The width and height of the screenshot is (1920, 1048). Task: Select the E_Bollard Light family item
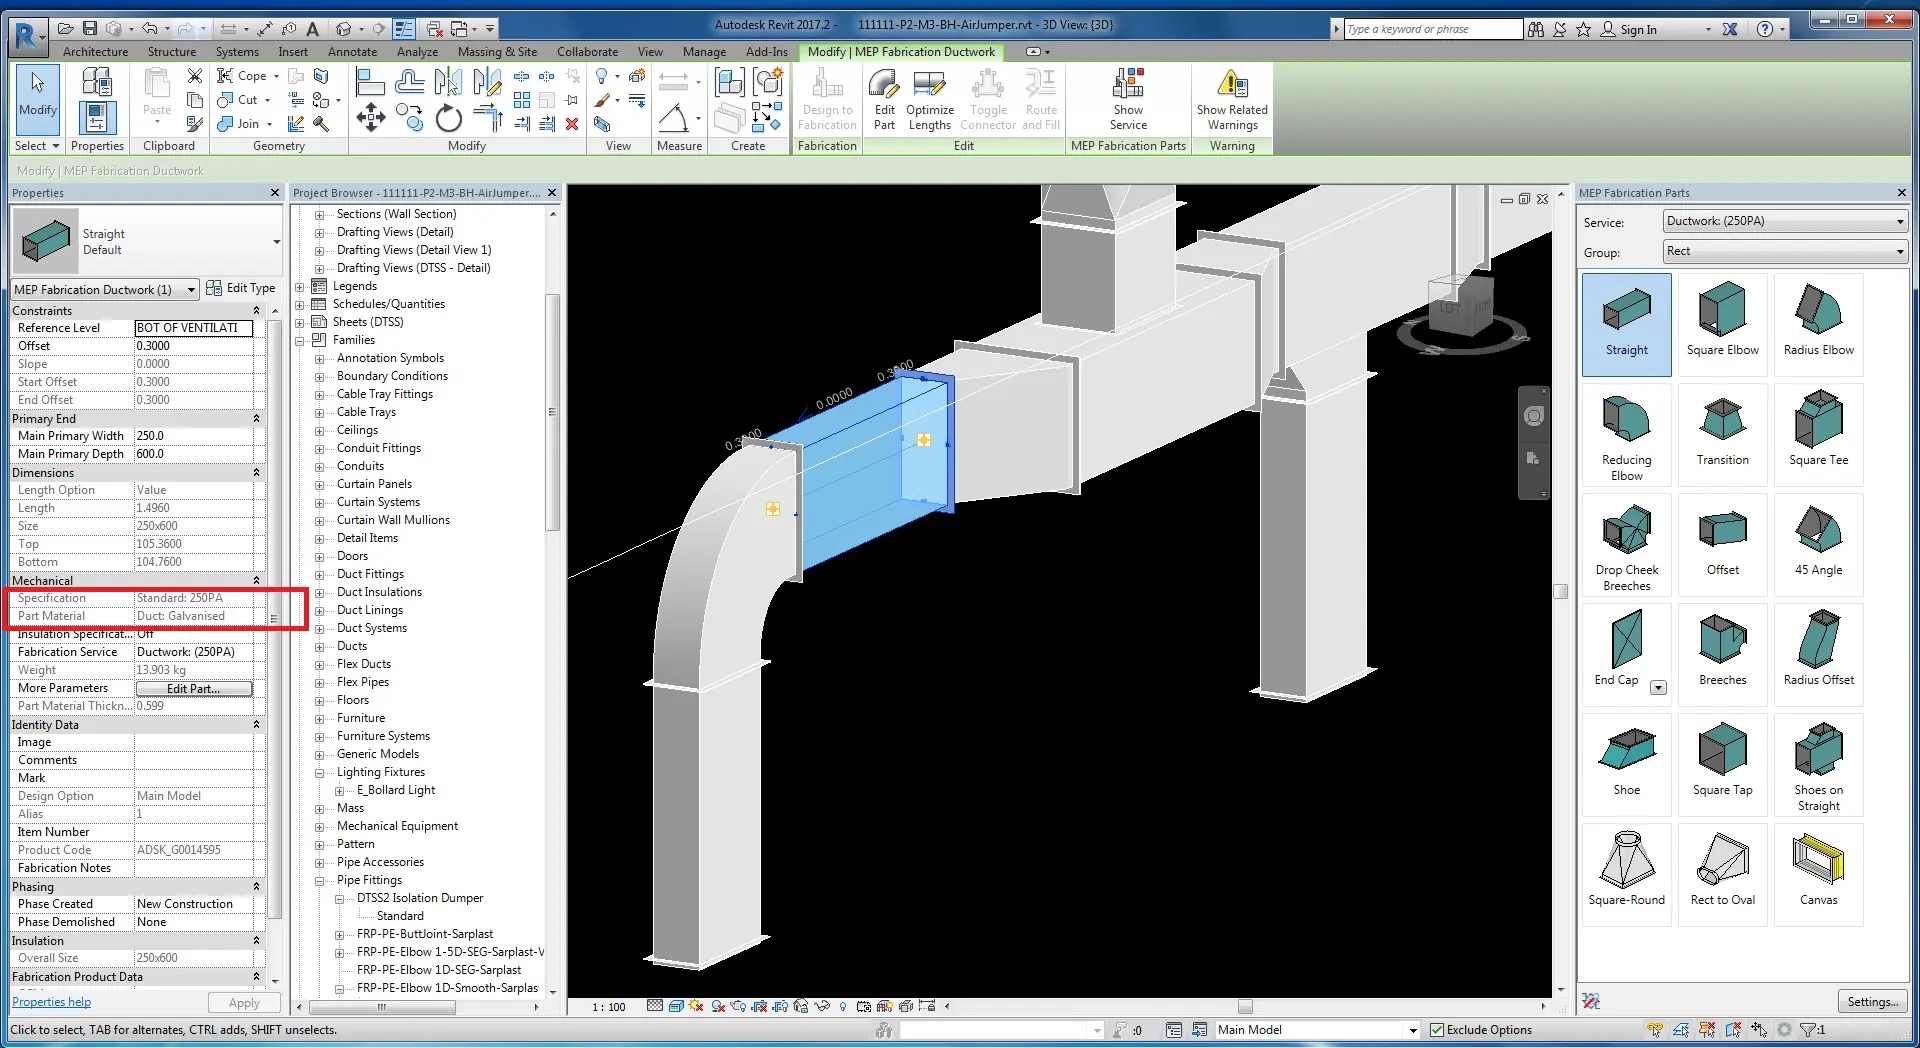[395, 791]
